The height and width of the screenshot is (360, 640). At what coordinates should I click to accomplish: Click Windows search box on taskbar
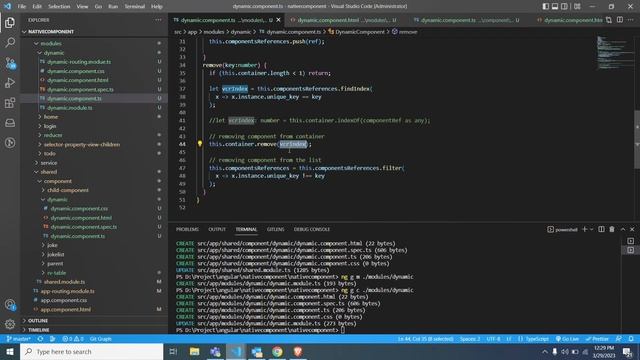click(91, 351)
